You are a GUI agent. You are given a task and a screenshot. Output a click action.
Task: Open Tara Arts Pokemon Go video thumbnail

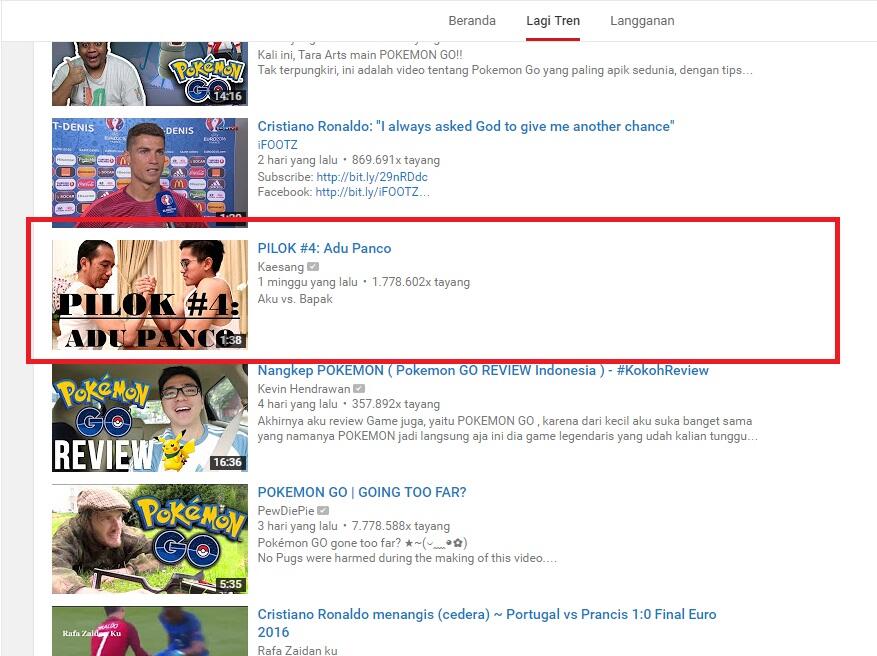(150, 73)
